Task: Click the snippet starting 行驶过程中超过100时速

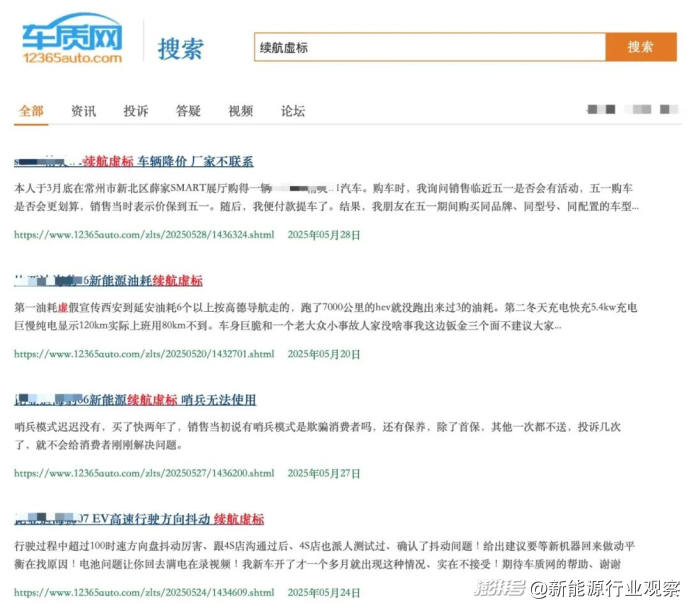Action: pos(324,555)
